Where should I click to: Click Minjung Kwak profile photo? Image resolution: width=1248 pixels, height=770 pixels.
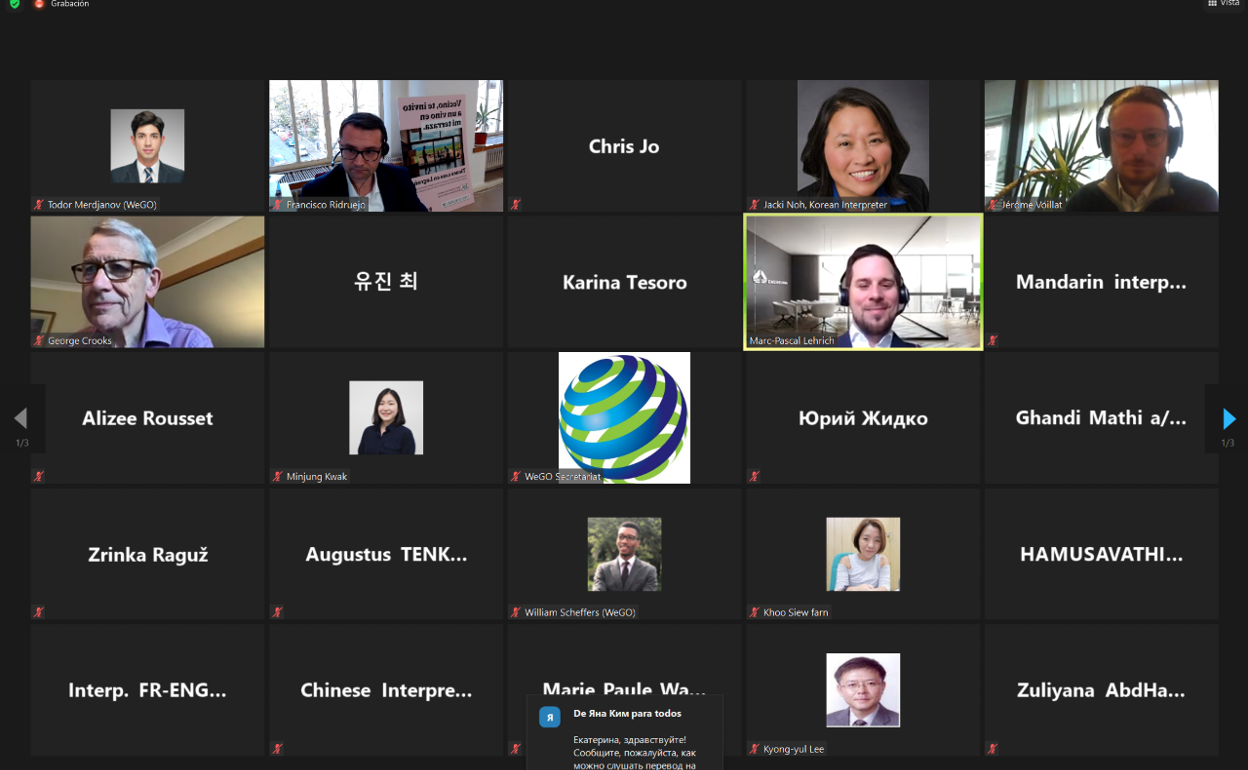pos(386,418)
